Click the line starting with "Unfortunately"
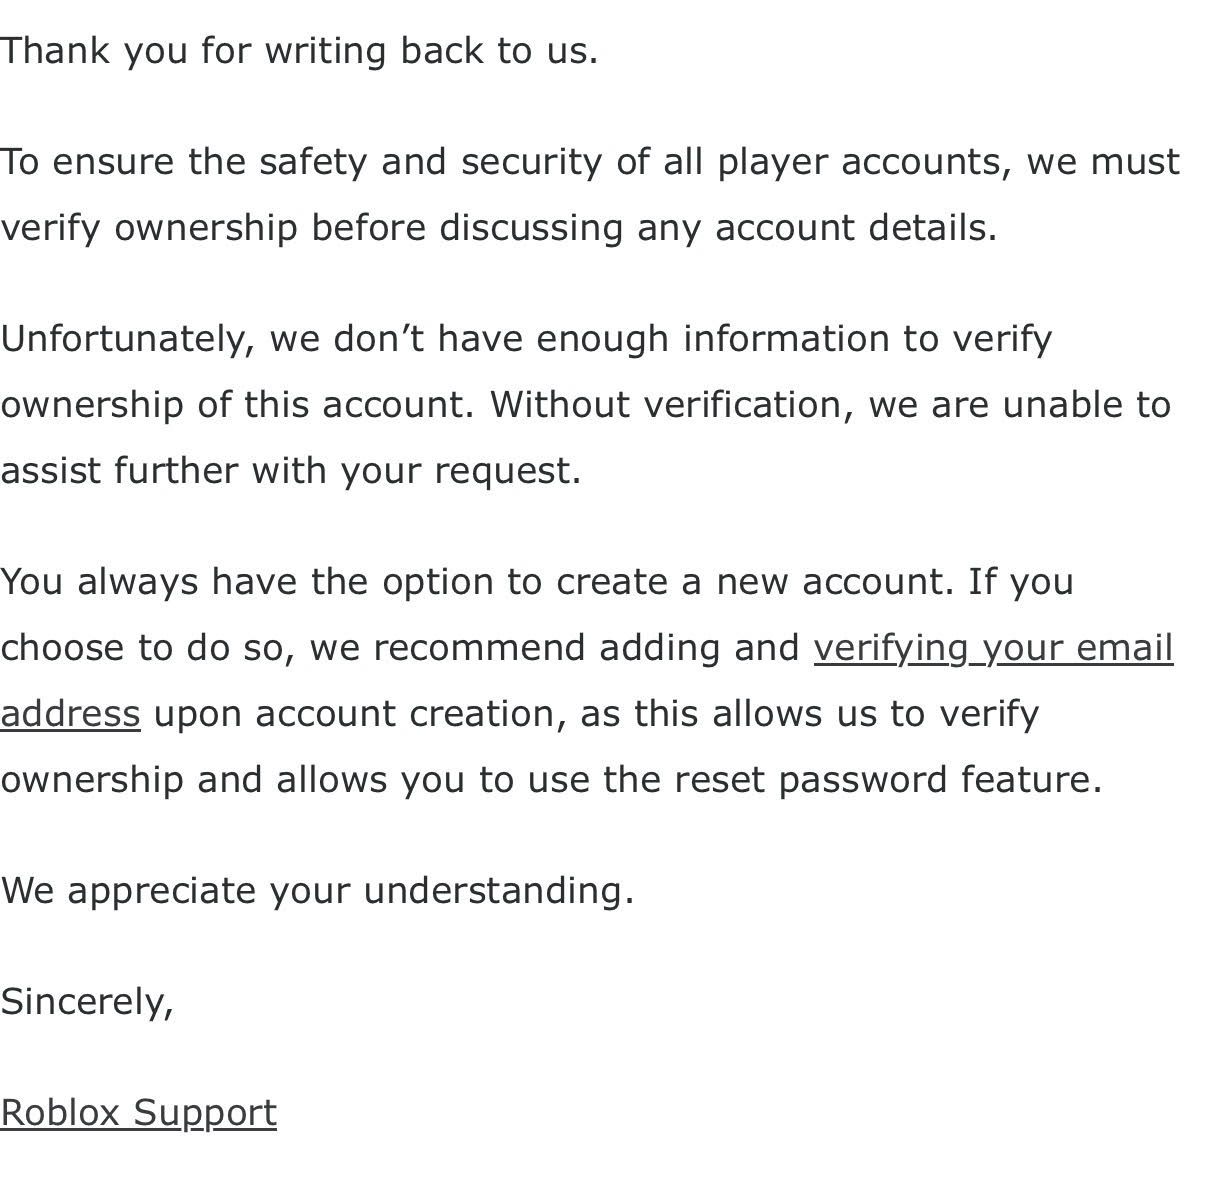Screen dimensions: 1206x1181 pos(526,339)
